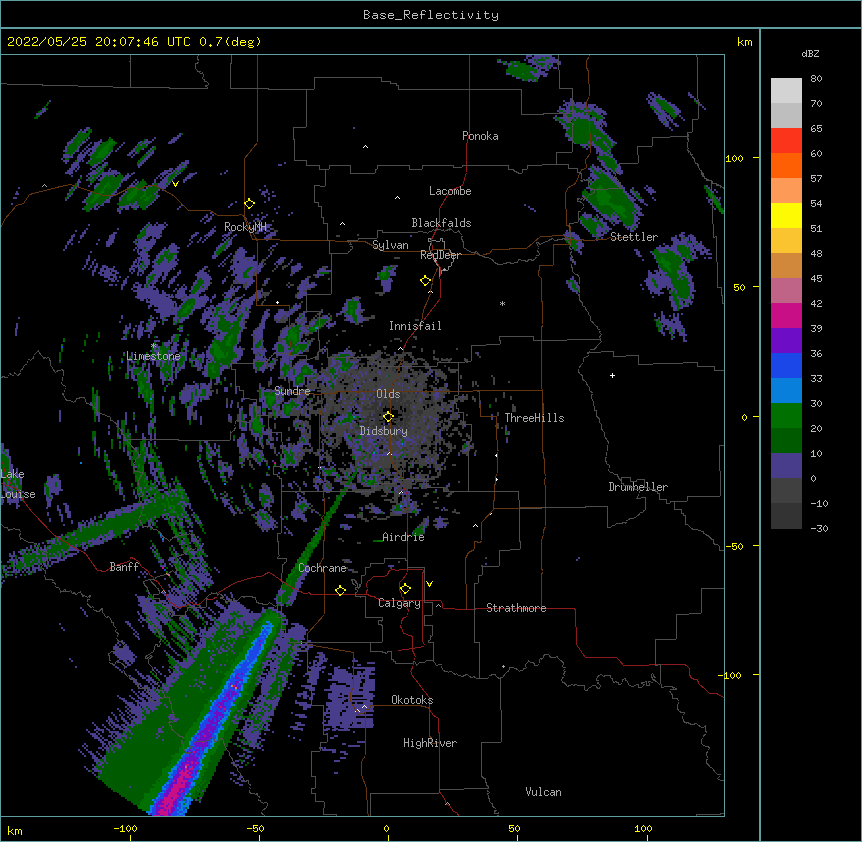Click the dark orange swatch between 60 and 57
The width and height of the screenshot is (862, 842).
pos(786,165)
